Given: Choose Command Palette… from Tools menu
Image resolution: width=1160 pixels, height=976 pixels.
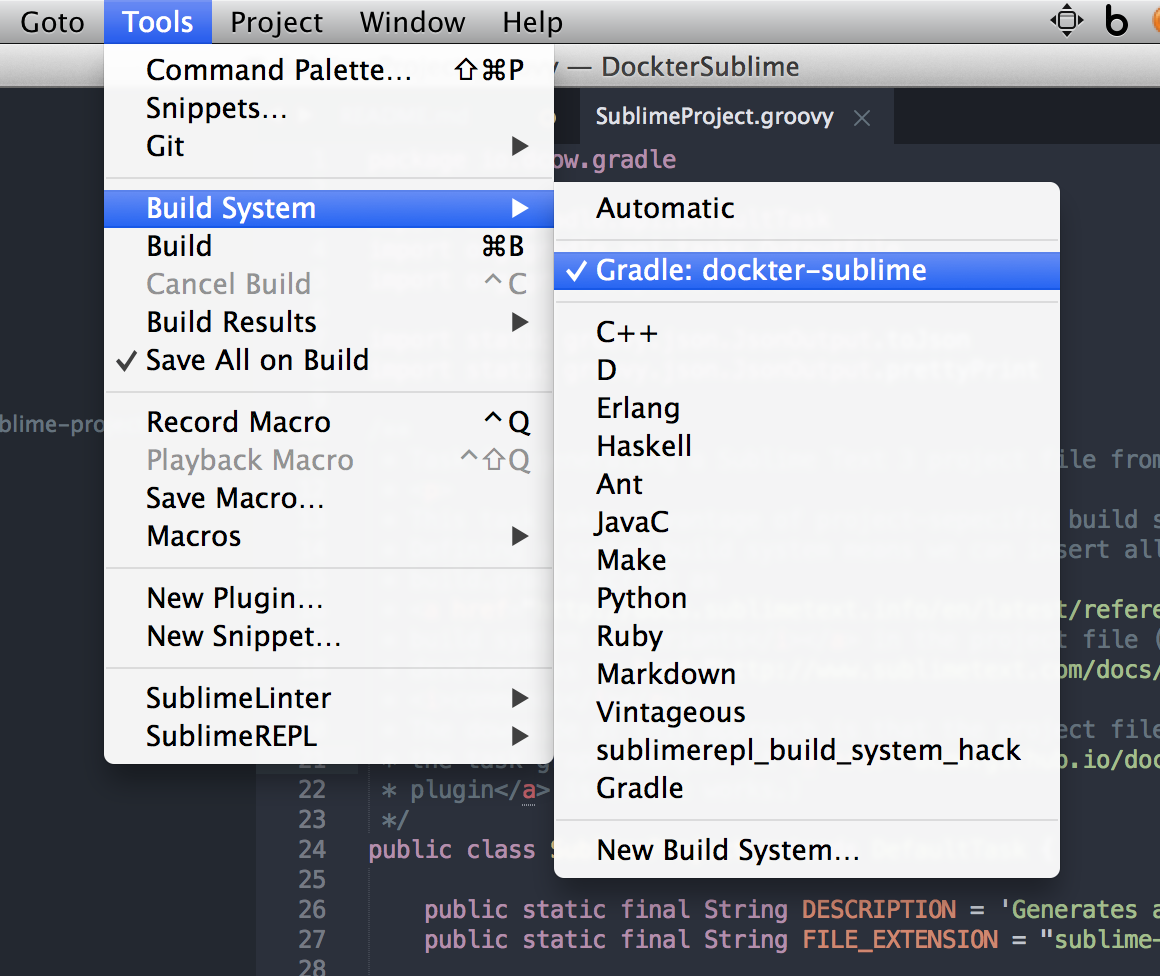Looking at the screenshot, I should pyautogui.click(x=328, y=70).
